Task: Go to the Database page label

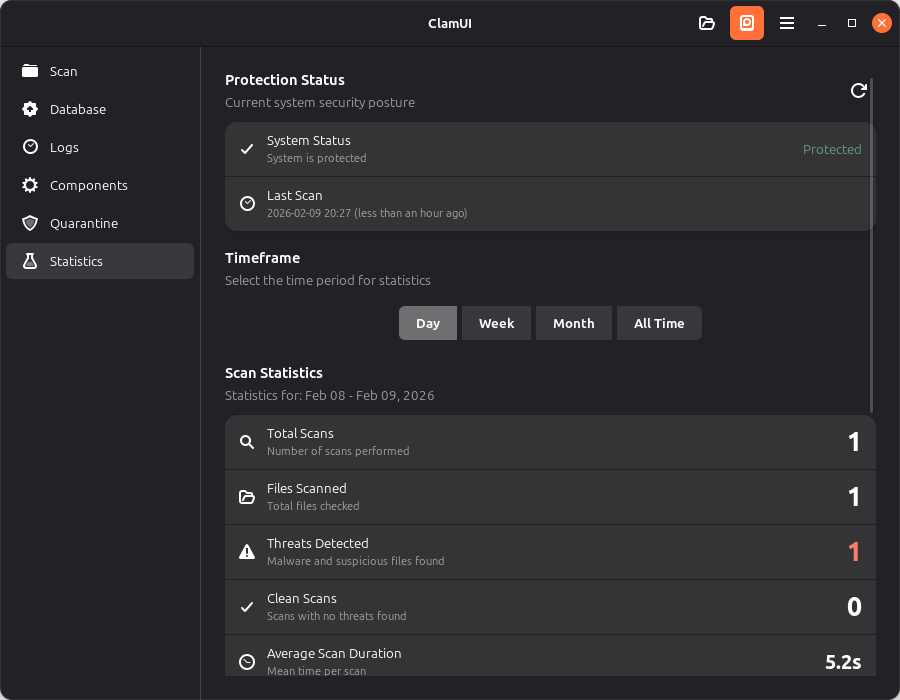Action: [x=78, y=109]
